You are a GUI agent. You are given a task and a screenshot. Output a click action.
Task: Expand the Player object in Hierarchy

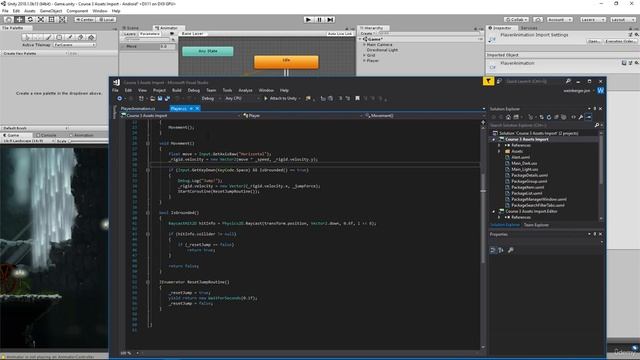(364, 60)
